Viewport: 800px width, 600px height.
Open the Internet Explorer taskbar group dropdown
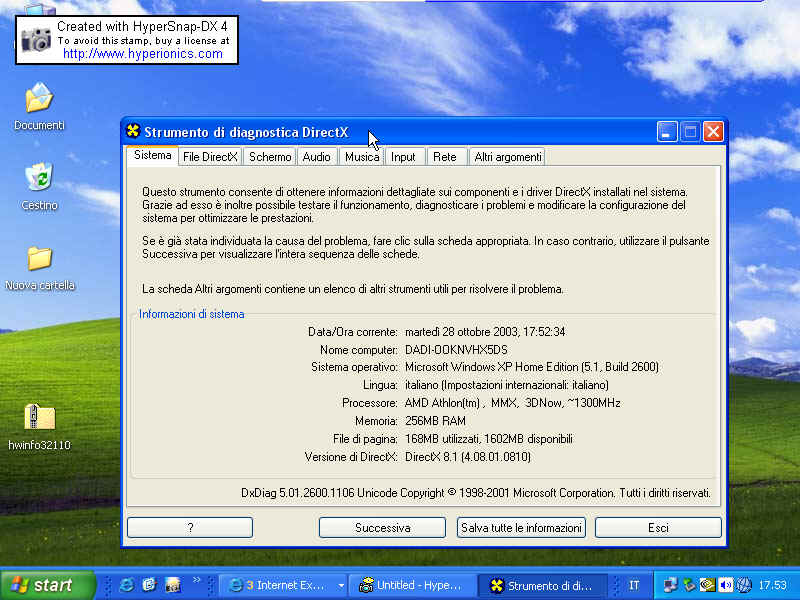click(341, 585)
